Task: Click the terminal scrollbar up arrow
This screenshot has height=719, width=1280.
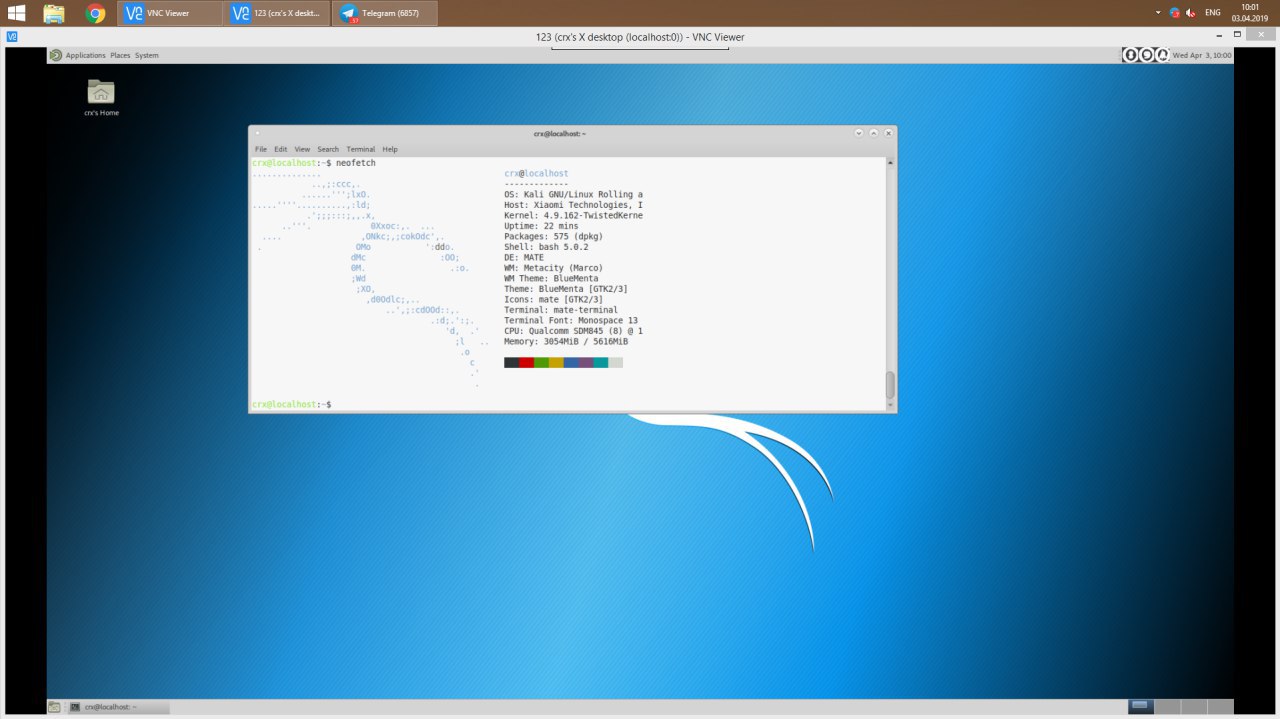Action: coord(890,161)
